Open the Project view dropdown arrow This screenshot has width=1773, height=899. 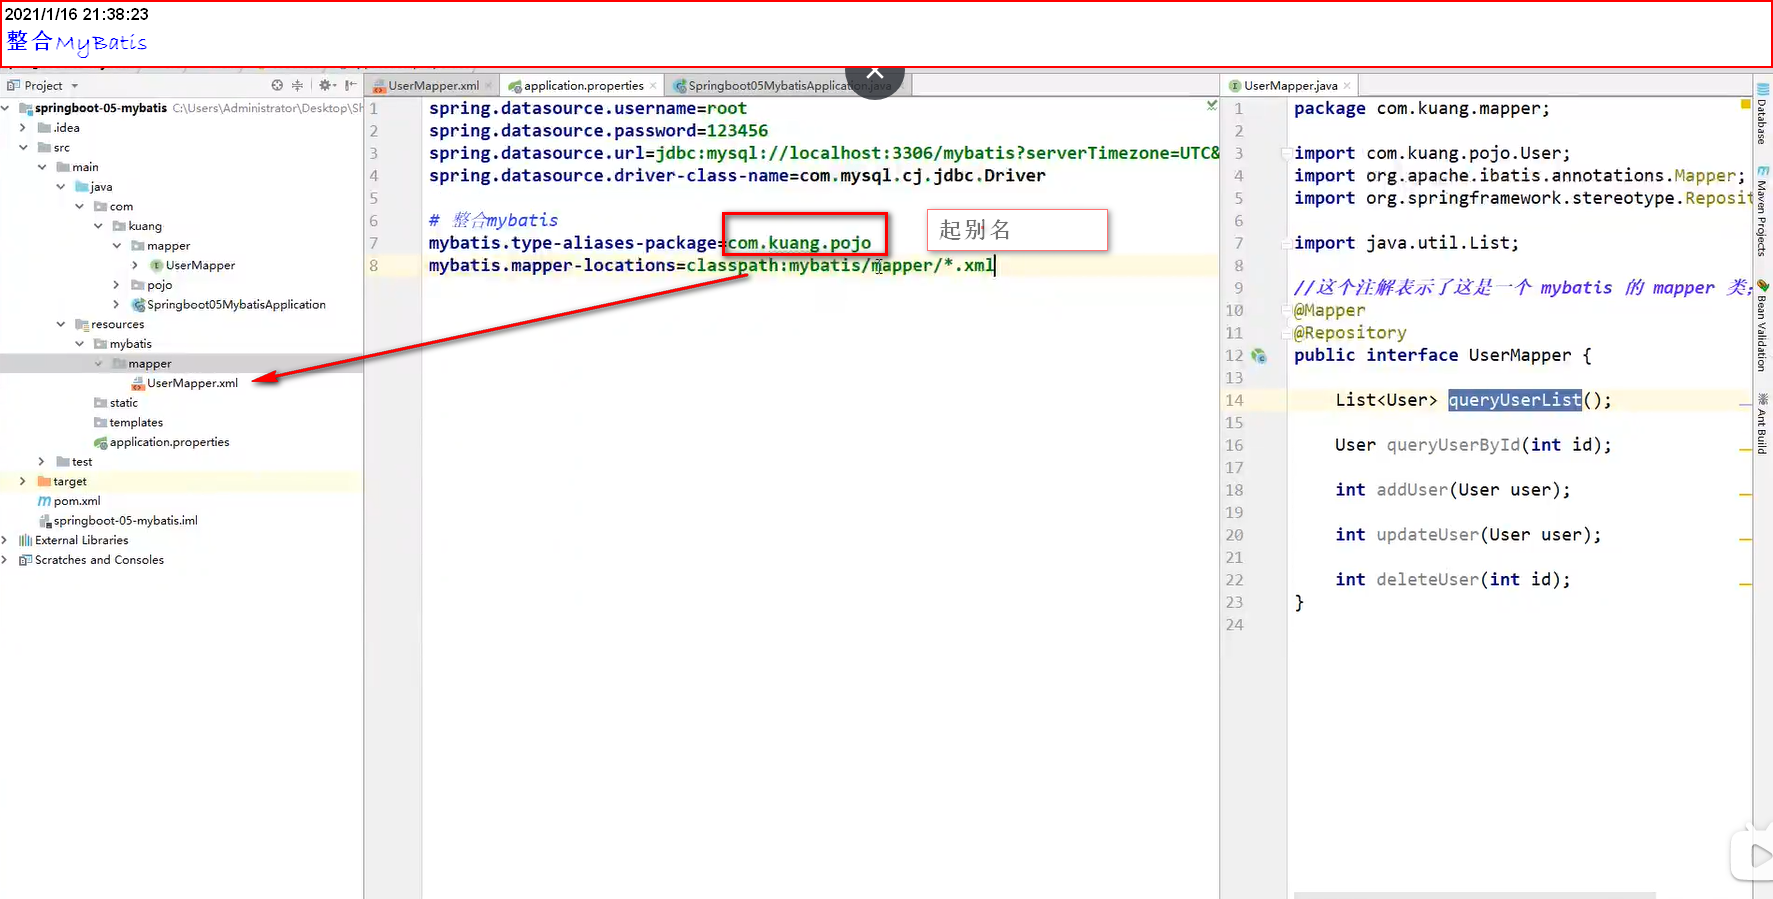pos(75,86)
